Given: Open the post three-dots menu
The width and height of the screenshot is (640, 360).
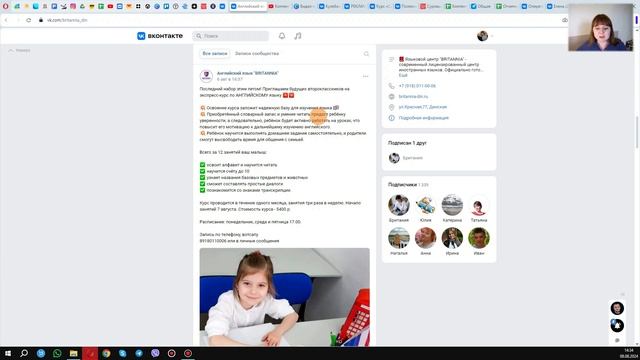Looking at the screenshot, I should (x=365, y=76).
